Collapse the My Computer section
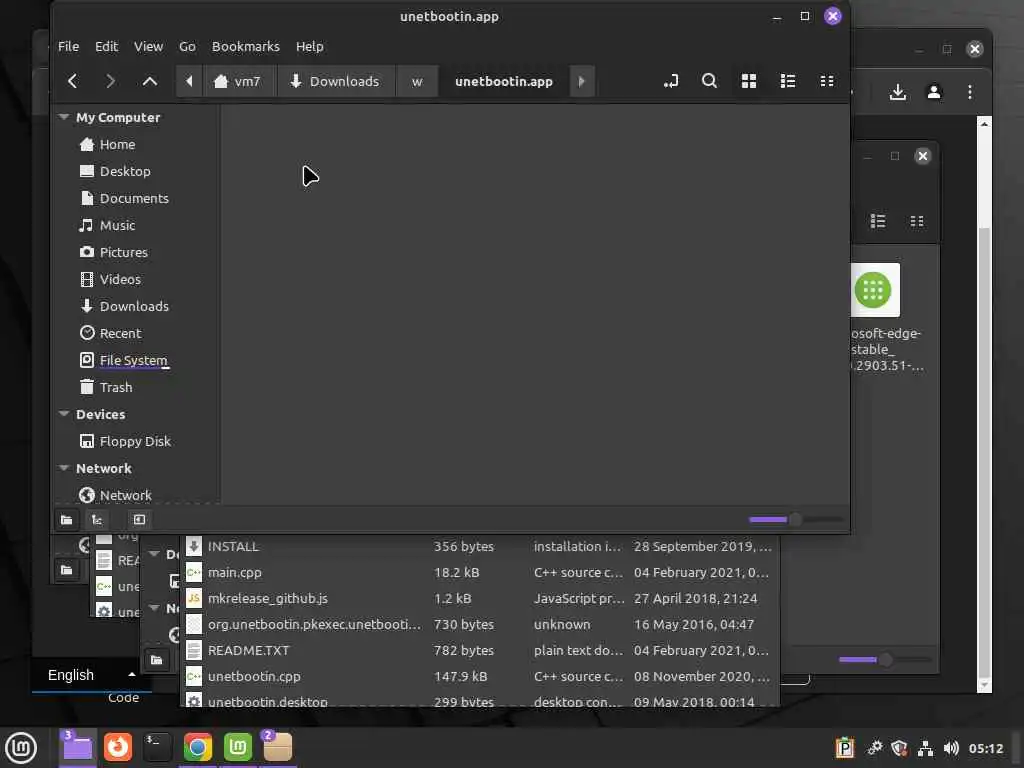 (64, 117)
